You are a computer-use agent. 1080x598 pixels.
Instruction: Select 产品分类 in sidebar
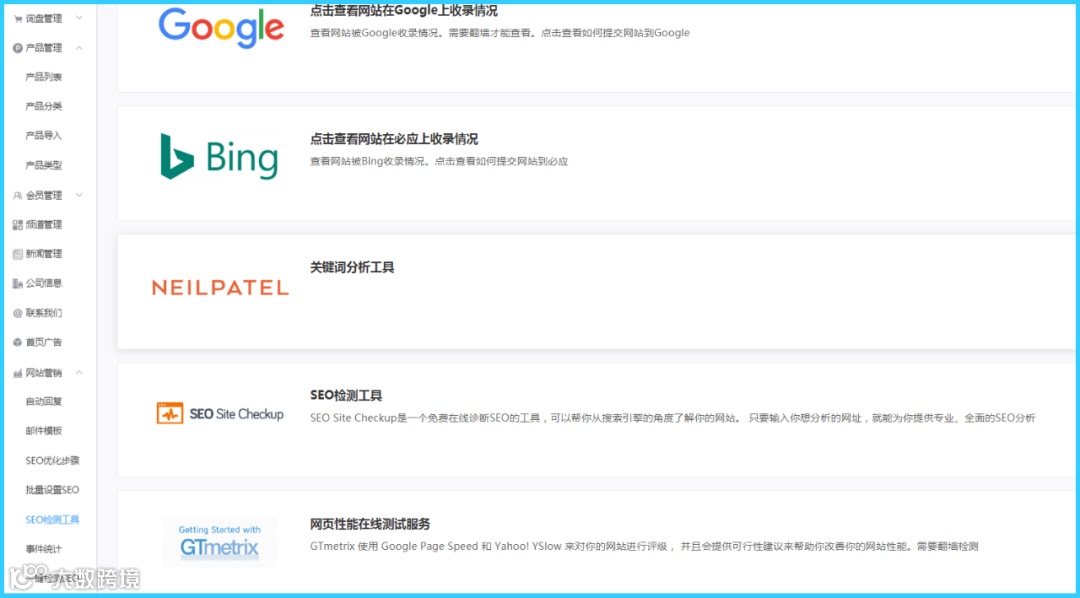(44, 106)
